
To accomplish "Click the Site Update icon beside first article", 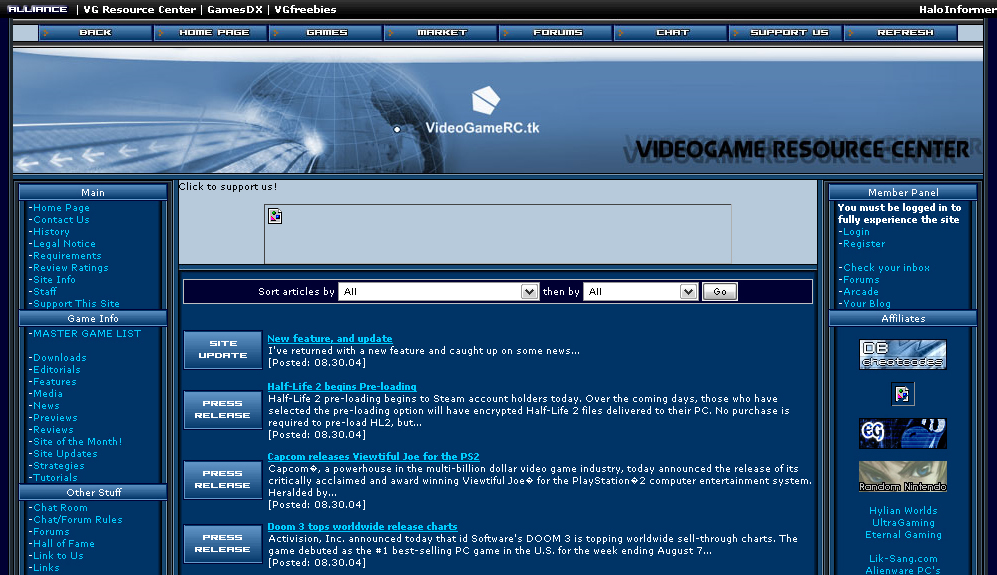I will [x=222, y=350].
